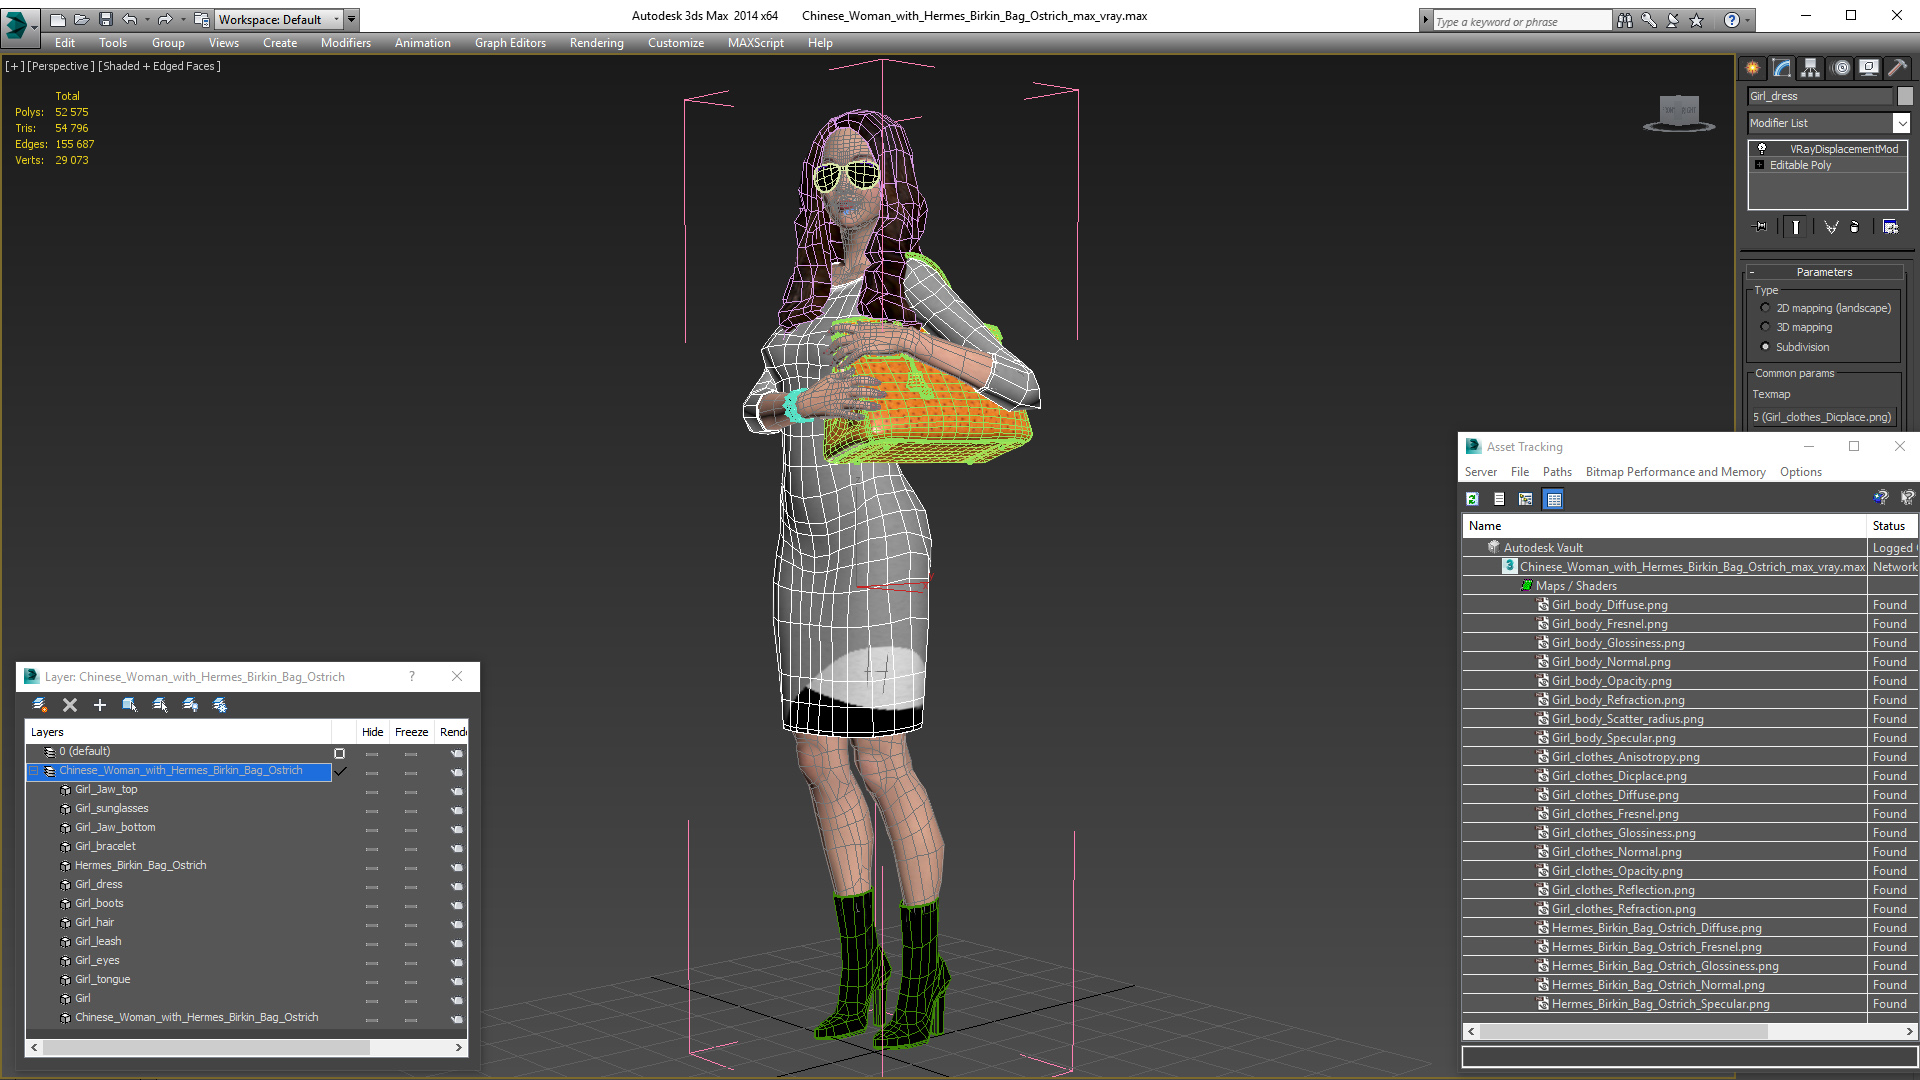The image size is (1920, 1080).
Task: Open the Rendering menu
Action: tap(596, 43)
